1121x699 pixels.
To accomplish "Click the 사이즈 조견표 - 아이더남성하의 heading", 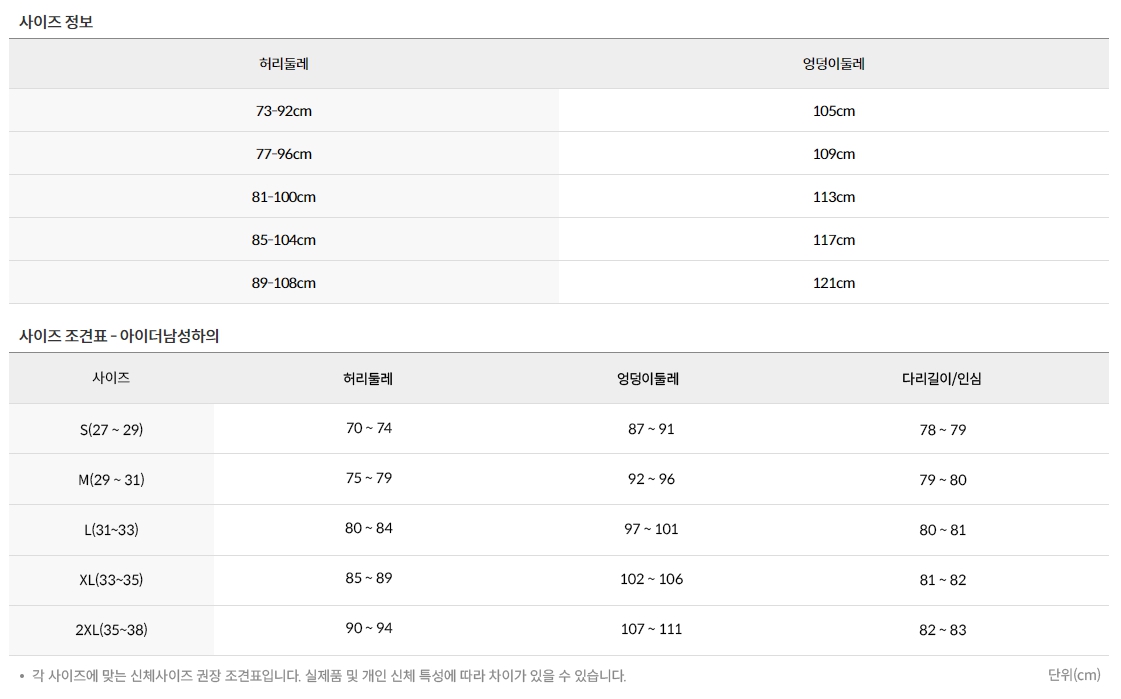I will click(x=119, y=336).
